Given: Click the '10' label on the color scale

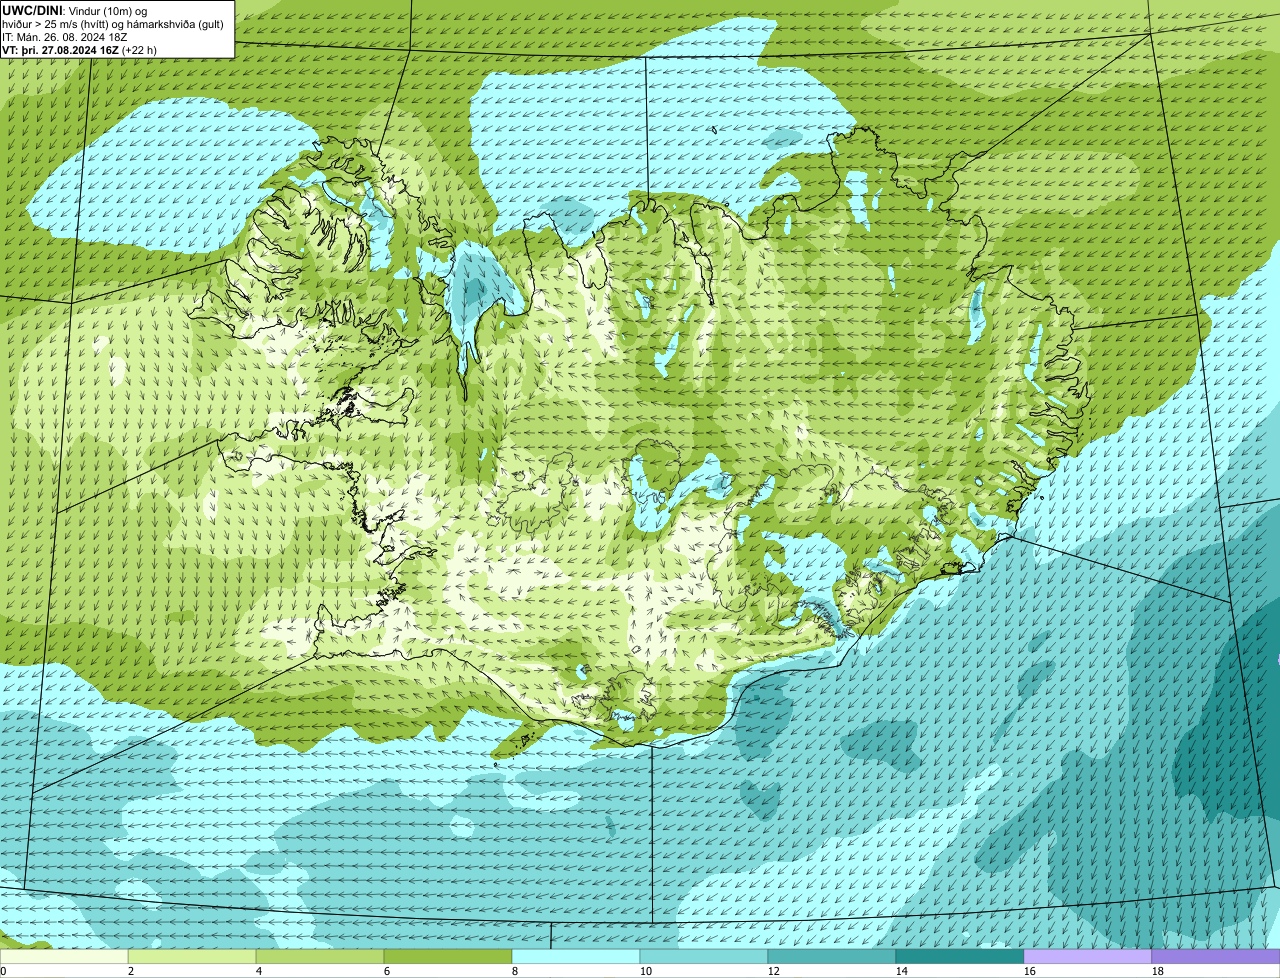Looking at the screenshot, I should [x=645, y=971].
